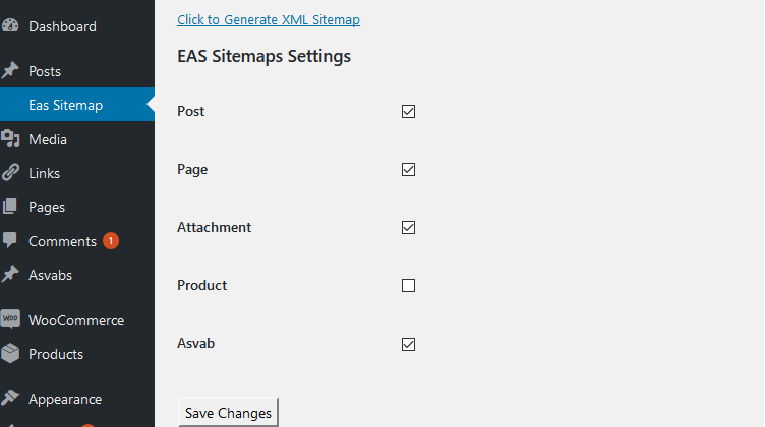Click the Comments speech bubble icon

pos(10,241)
